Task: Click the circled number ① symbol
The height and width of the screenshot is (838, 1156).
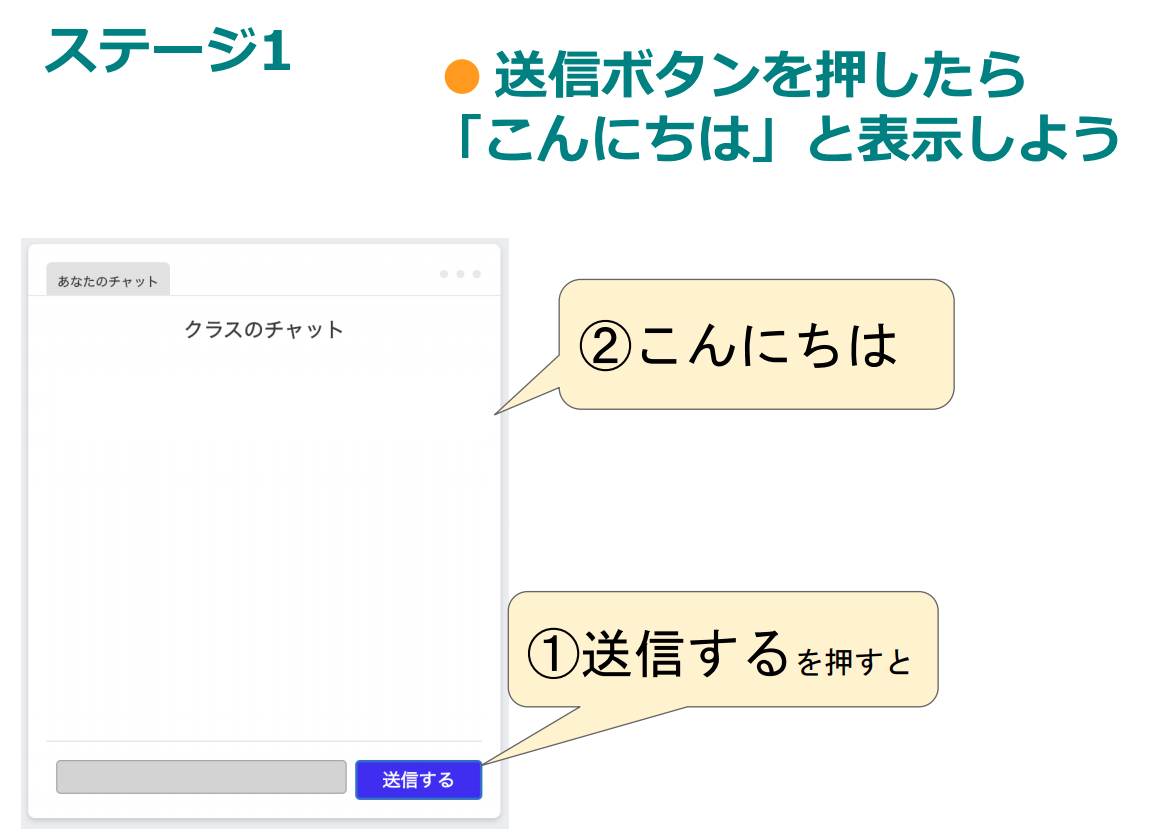Action: 554,654
